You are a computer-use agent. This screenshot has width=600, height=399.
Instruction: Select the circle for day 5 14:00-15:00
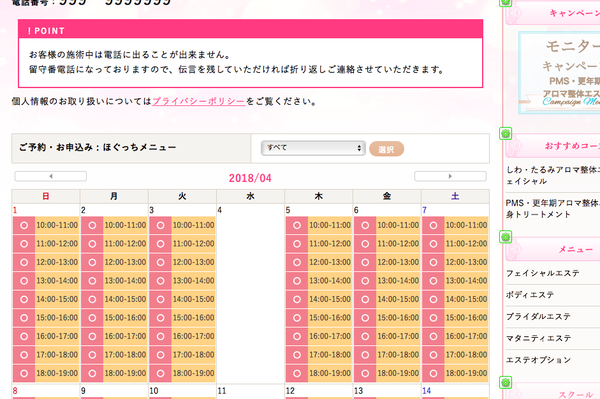coord(297,299)
